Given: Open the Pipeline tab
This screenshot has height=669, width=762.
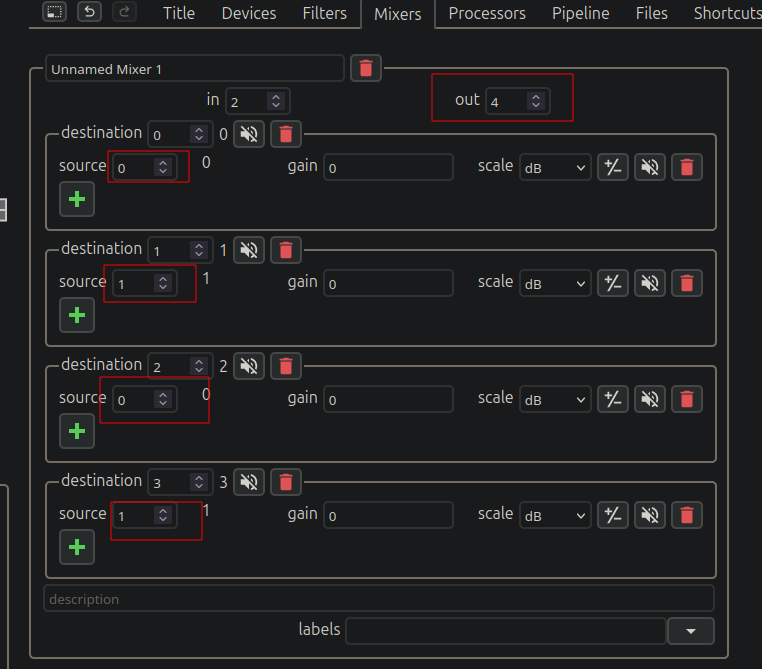Looking at the screenshot, I should tap(580, 13).
